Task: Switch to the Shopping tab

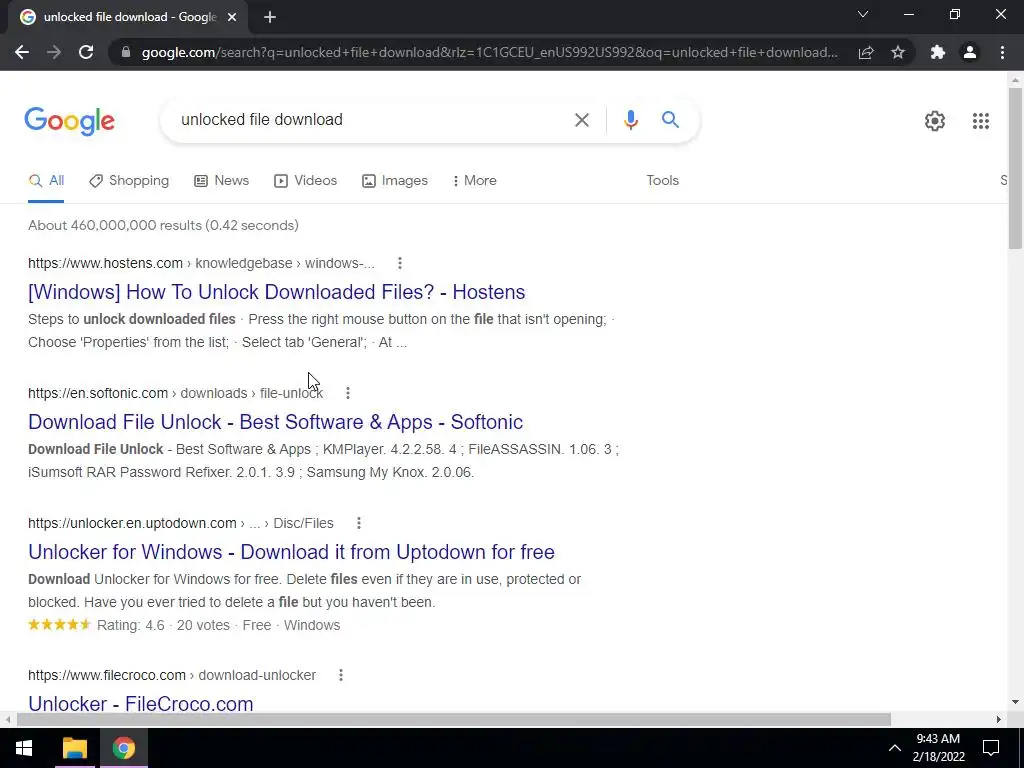Action: click(129, 181)
